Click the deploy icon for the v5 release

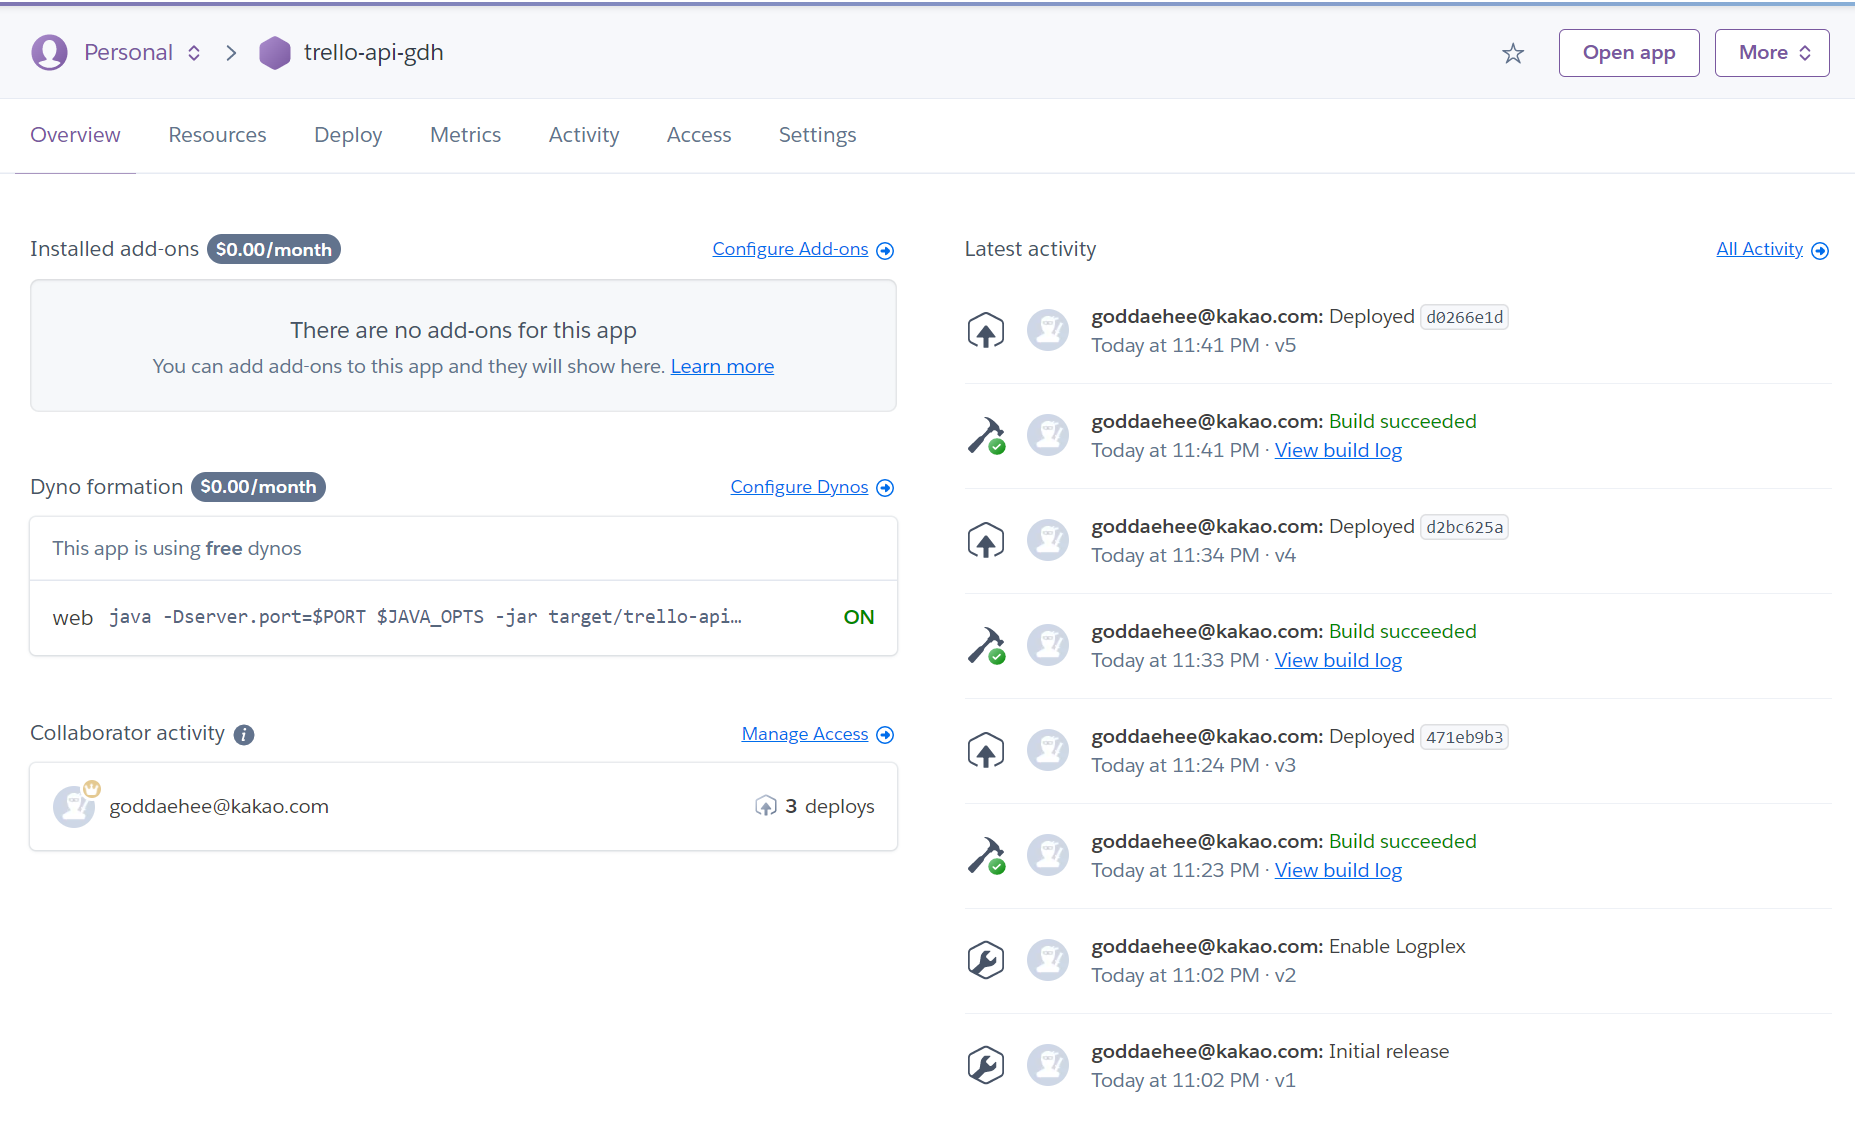(x=986, y=330)
